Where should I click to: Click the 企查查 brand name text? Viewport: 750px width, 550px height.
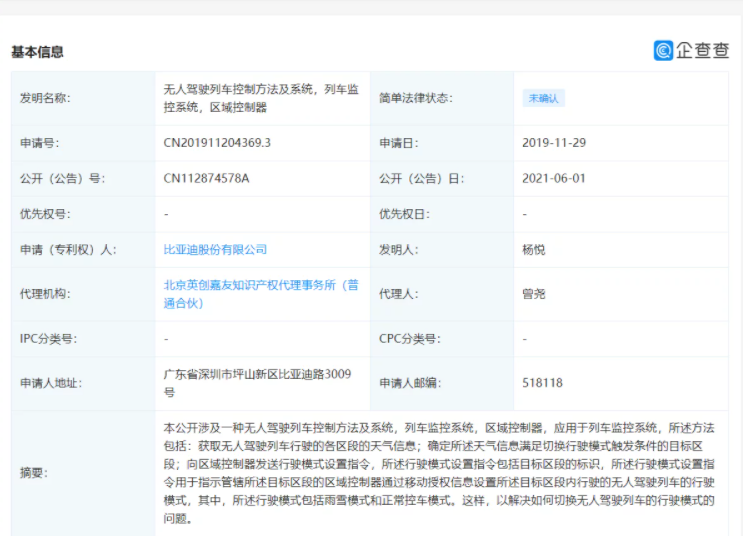pyautogui.click(x=702, y=50)
